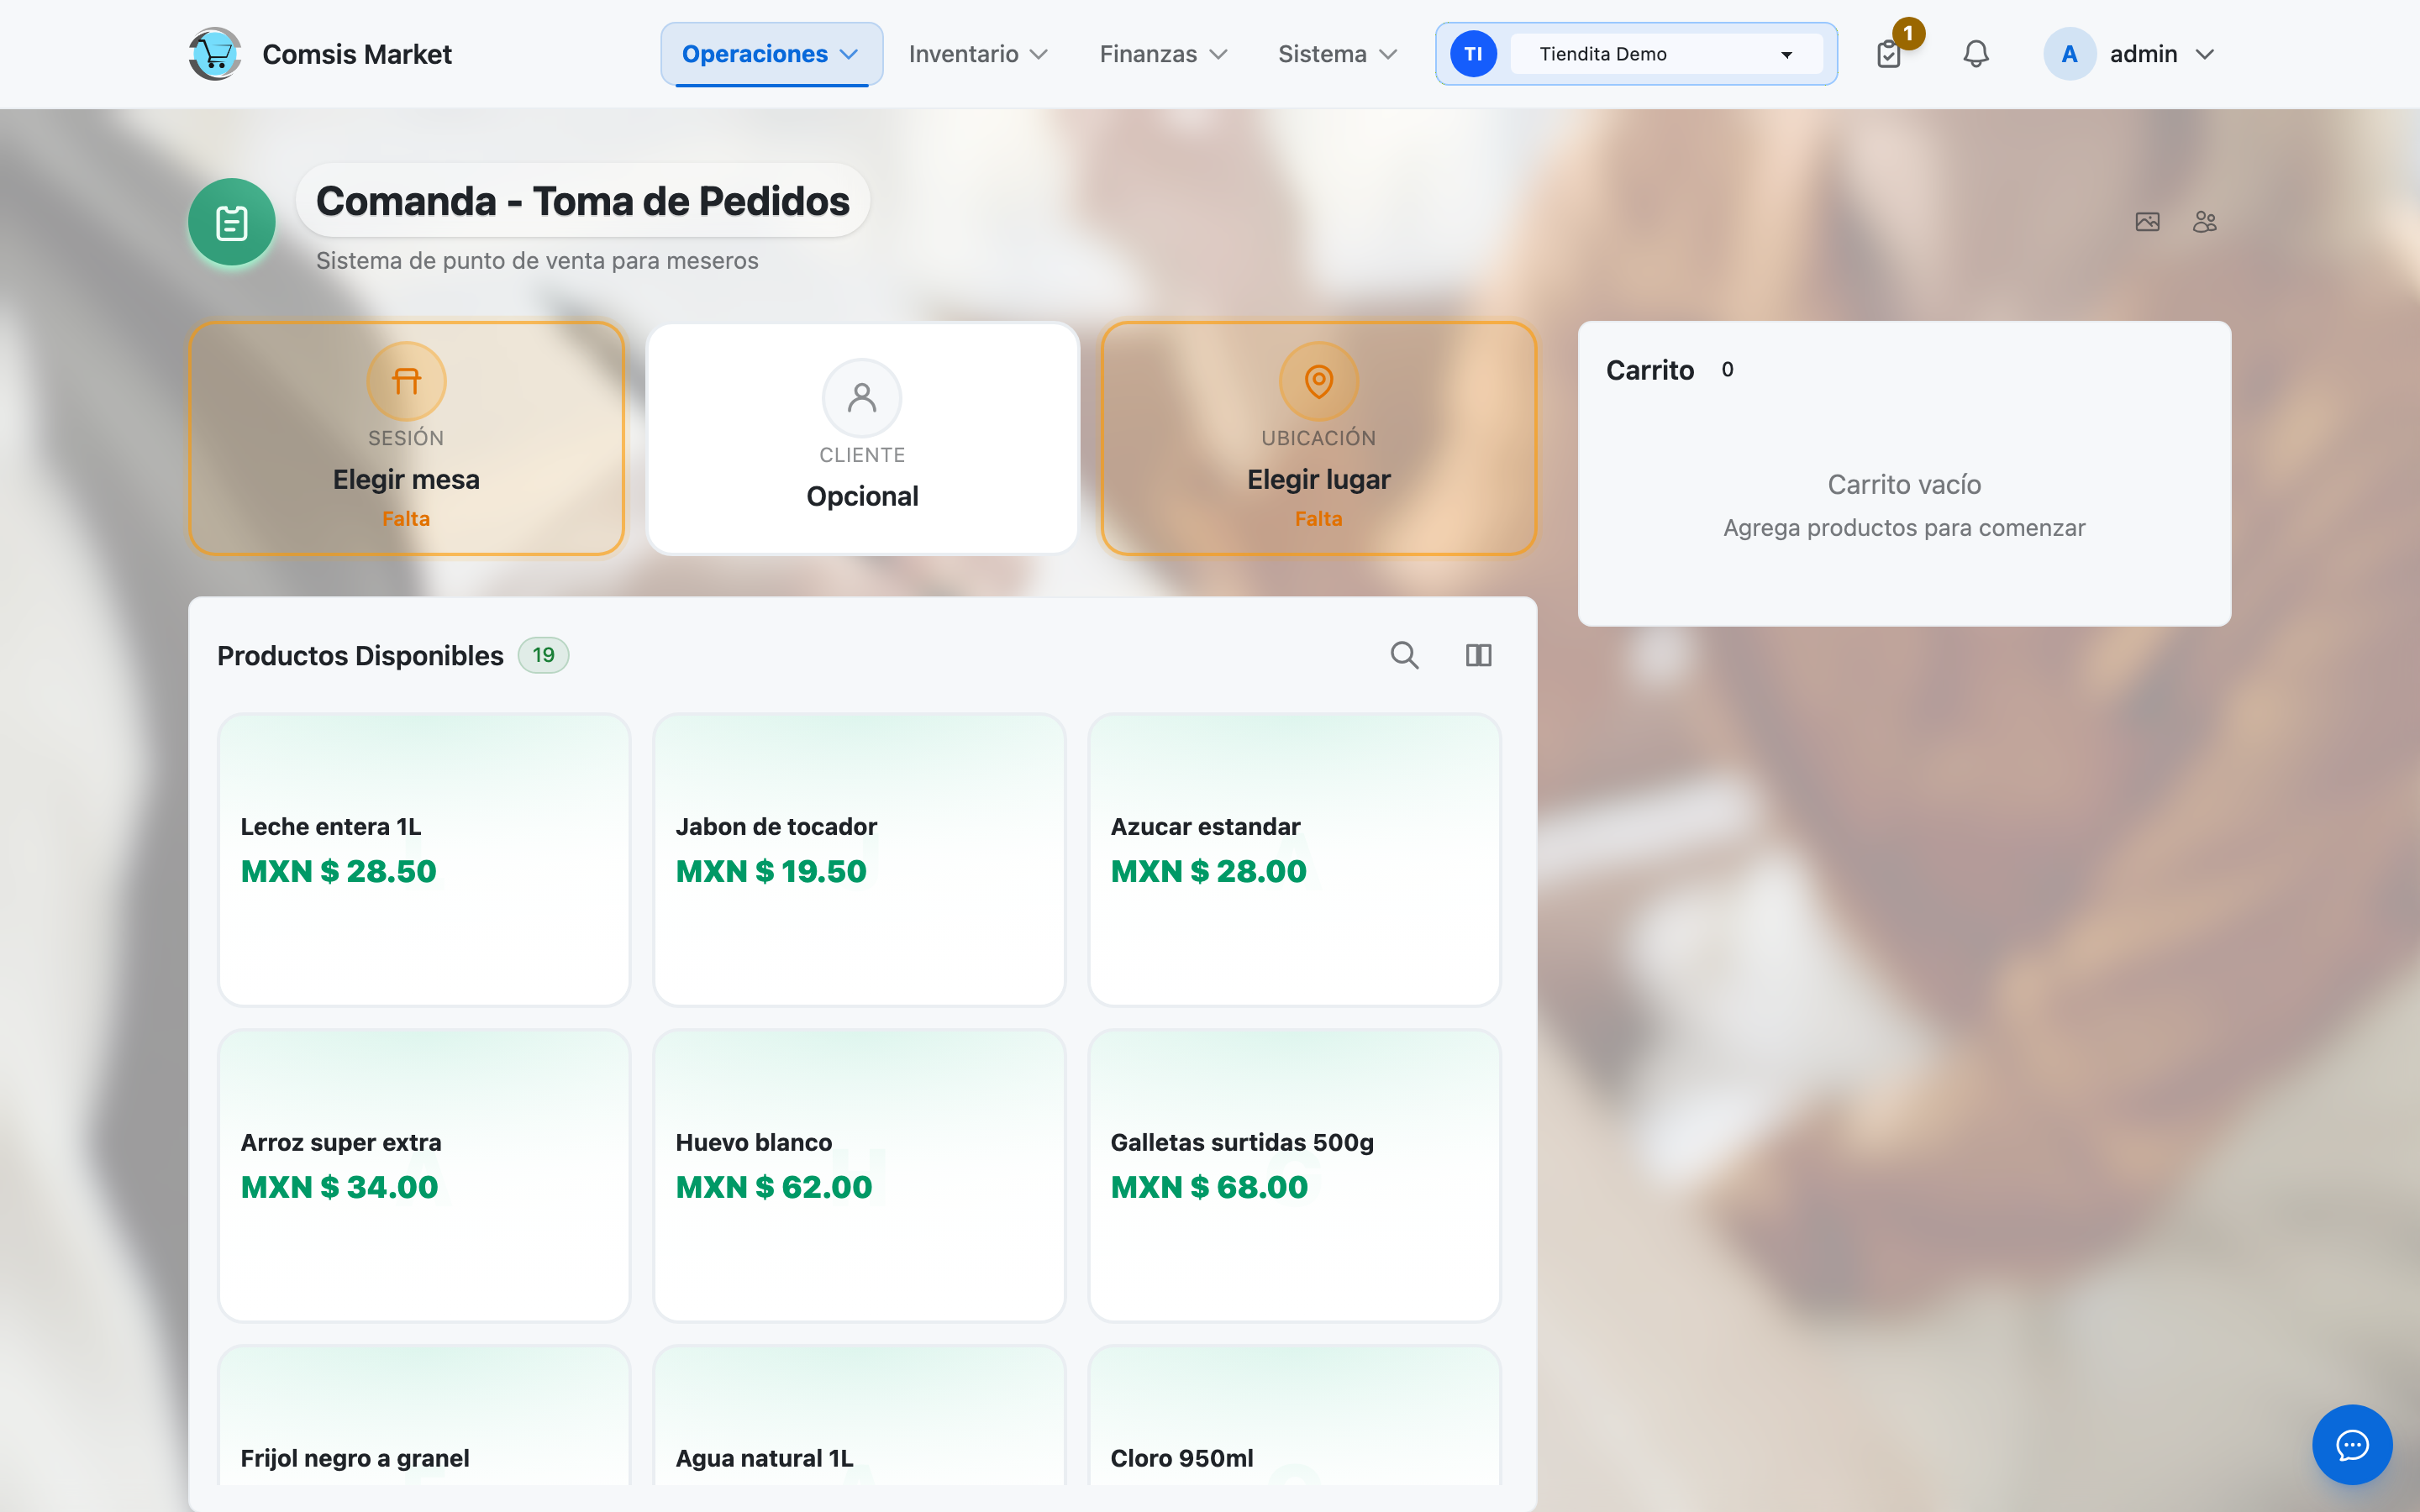Open the notifications bell
The image size is (2420, 1512).
[1975, 54]
